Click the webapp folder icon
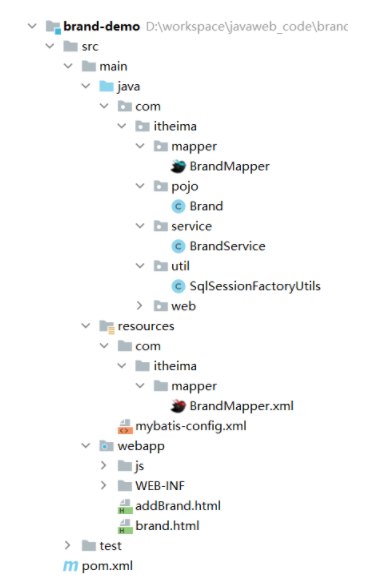The height and width of the screenshot is (583, 366). coord(107,446)
